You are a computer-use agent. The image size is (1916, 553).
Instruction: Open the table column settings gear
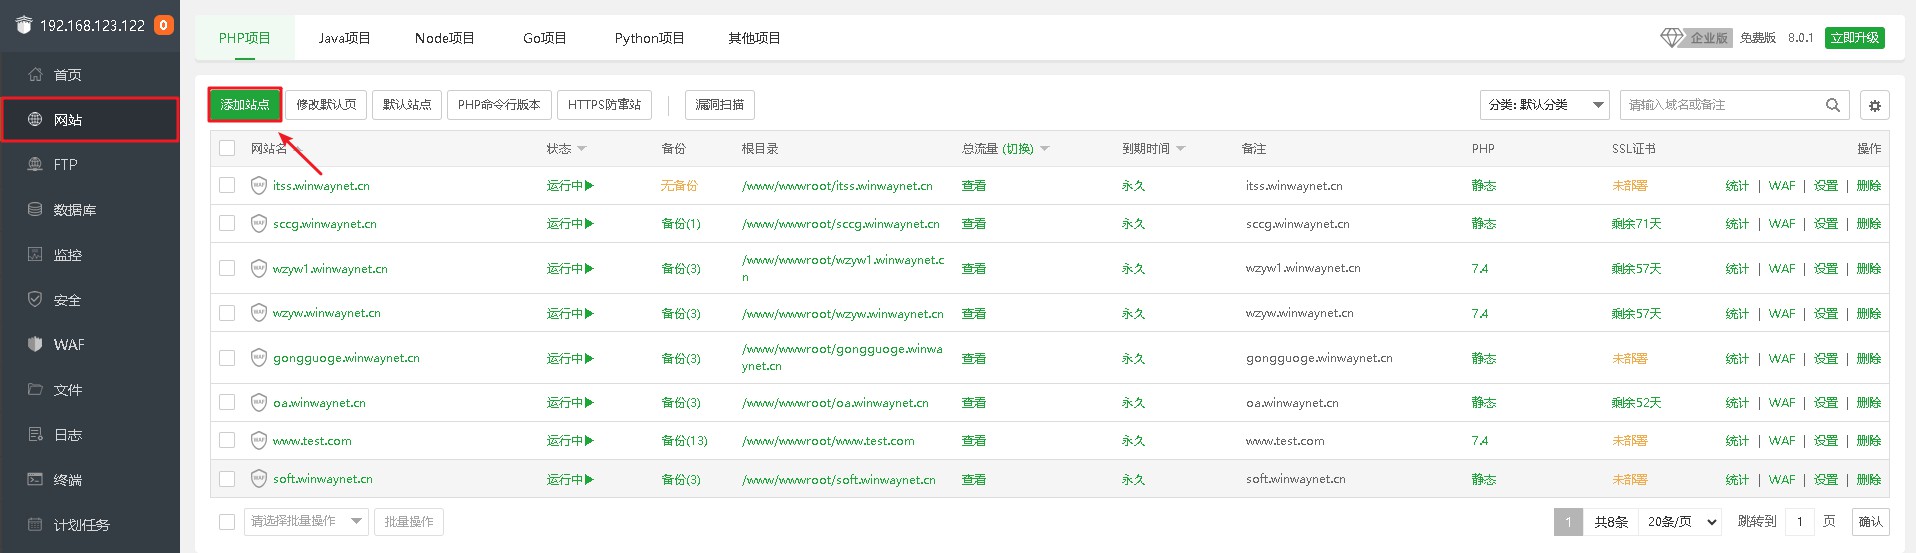1875,105
